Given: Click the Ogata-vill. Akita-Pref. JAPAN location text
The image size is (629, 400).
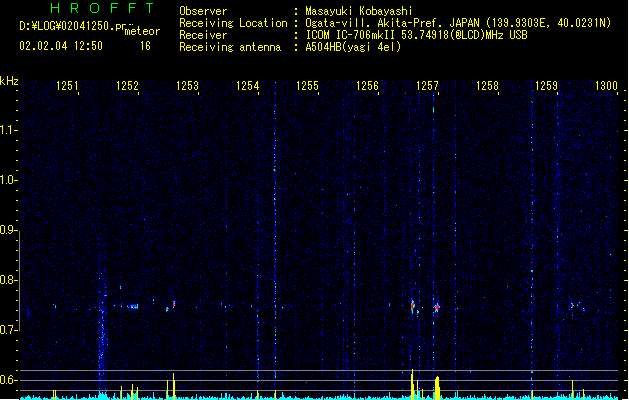Looking at the screenshot, I should 392,23.
